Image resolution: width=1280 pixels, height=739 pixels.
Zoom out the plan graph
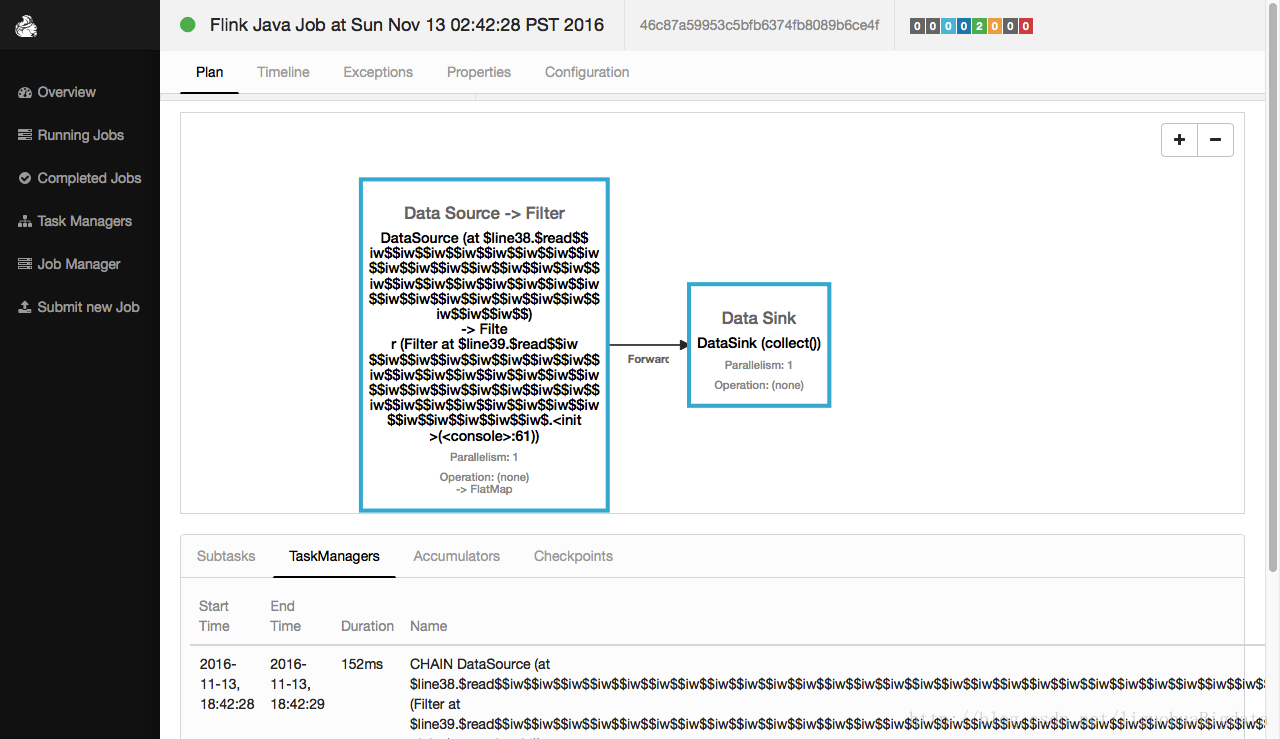point(1215,140)
